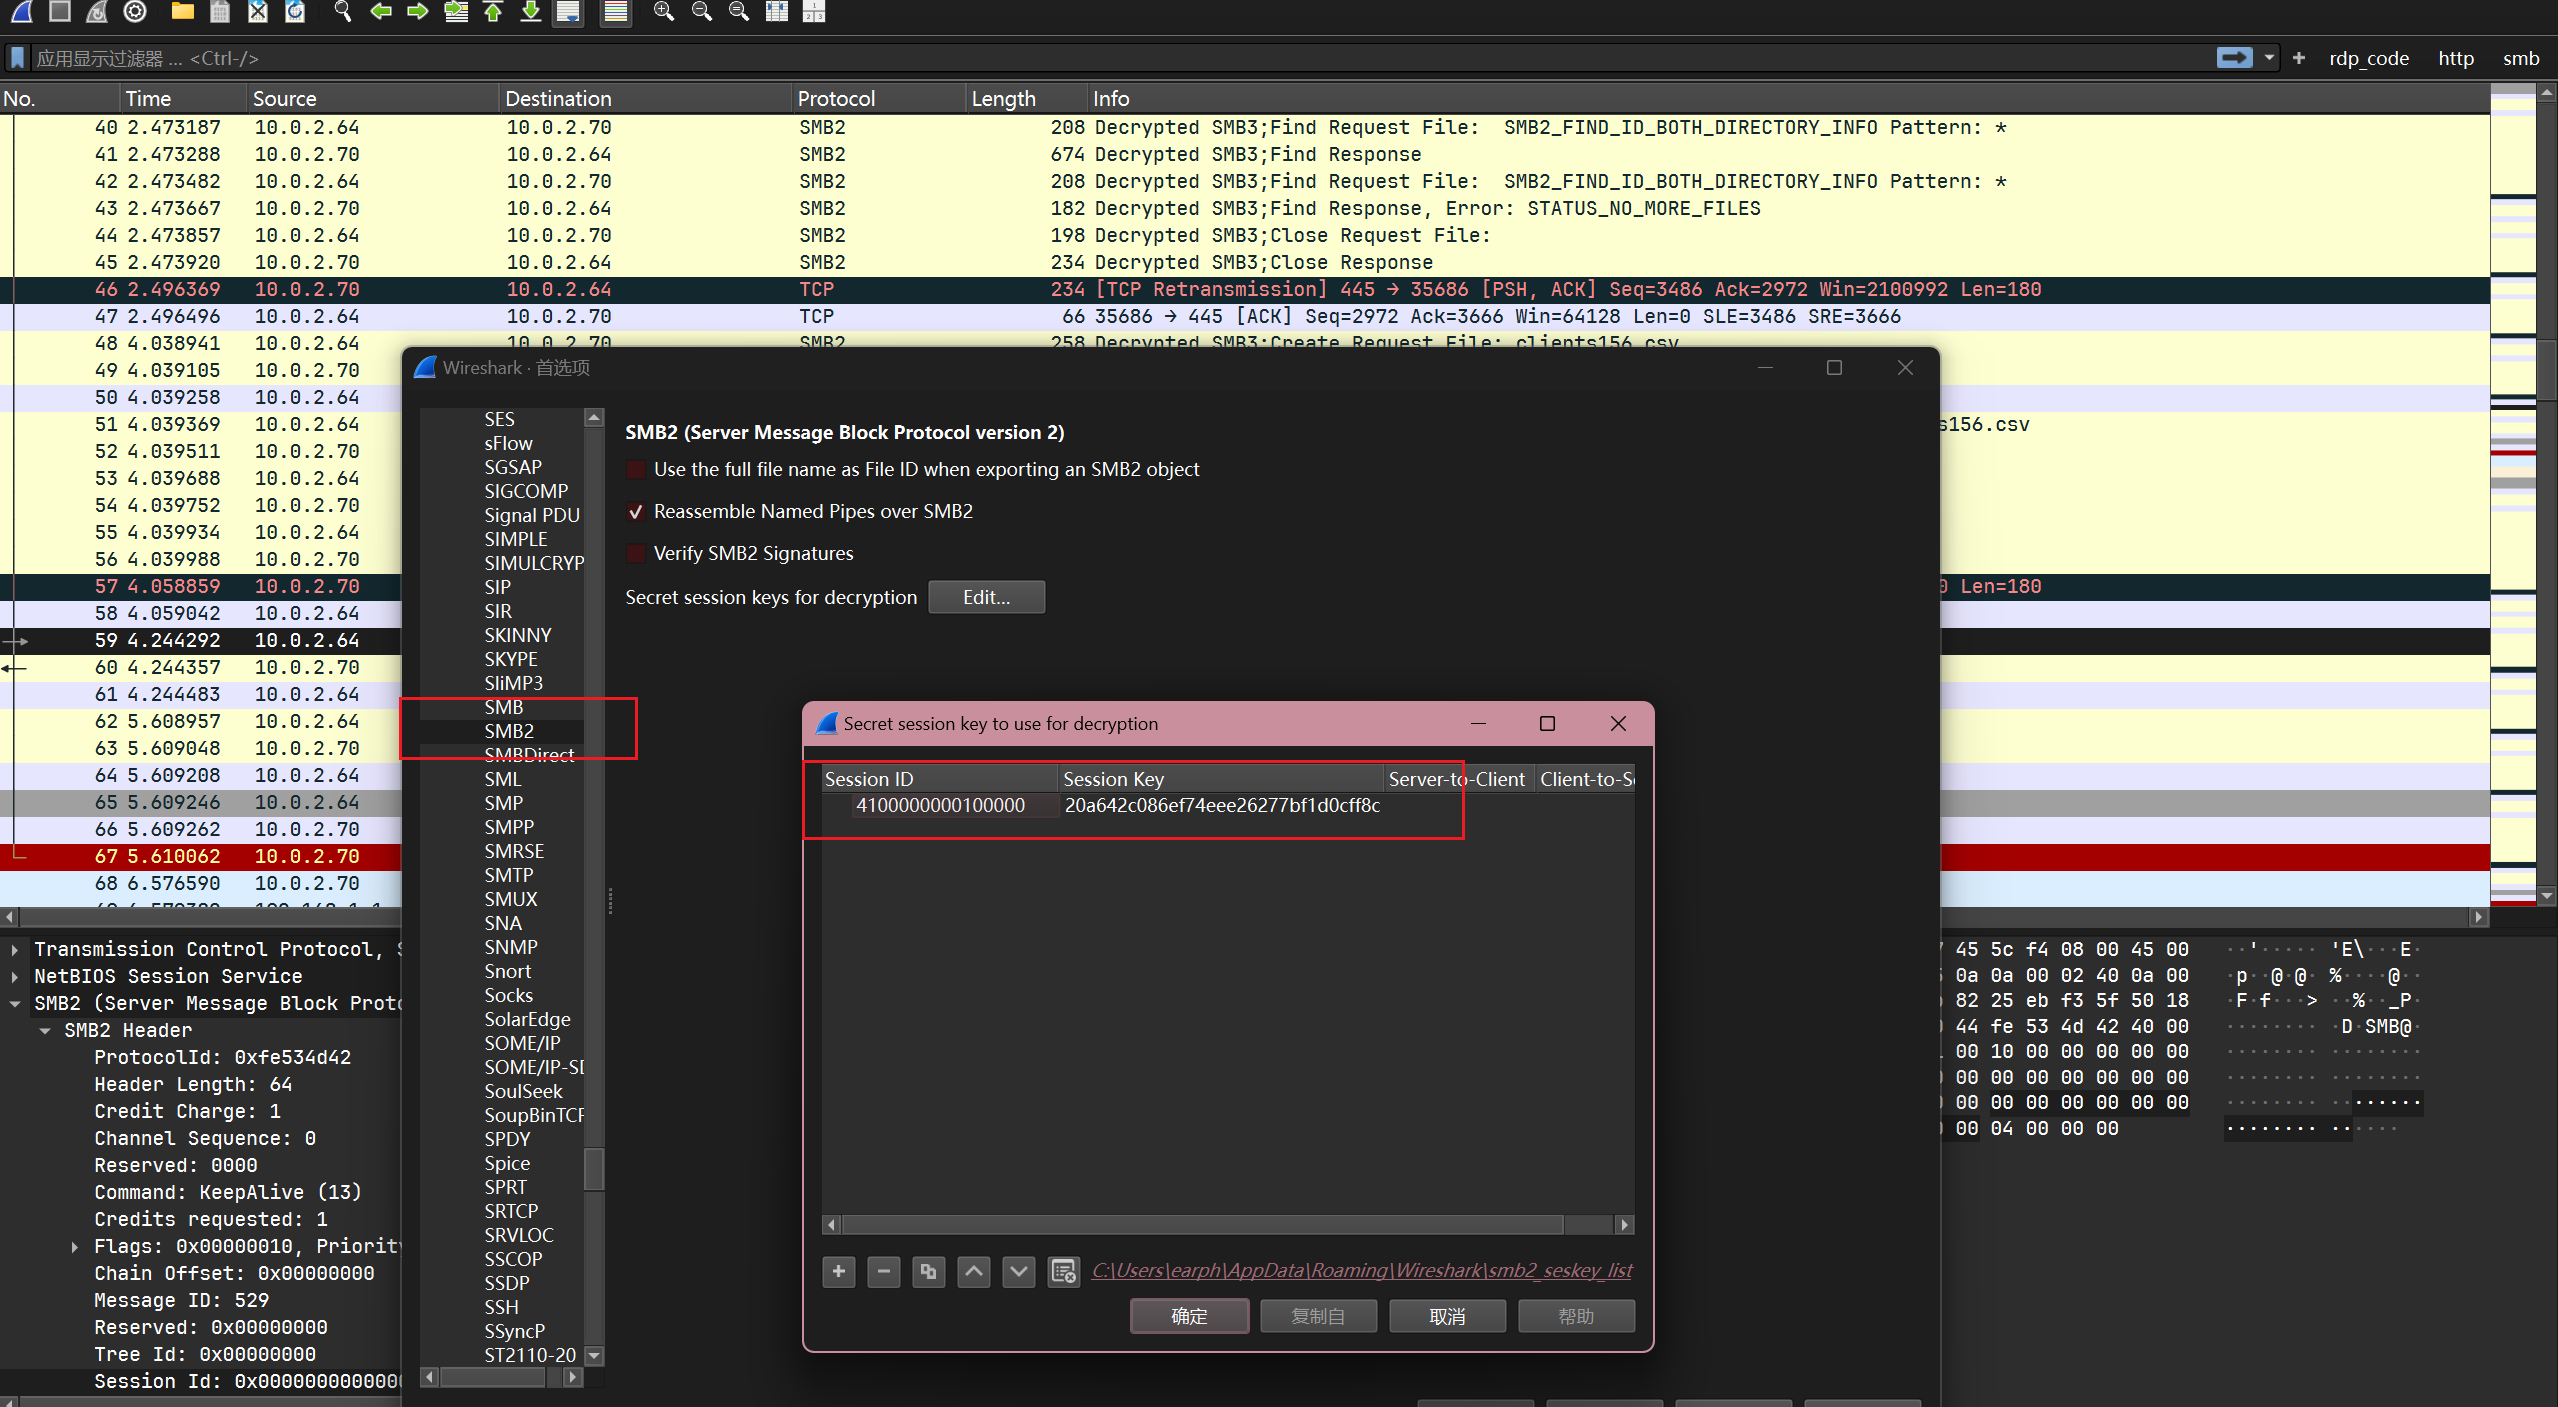Collapse the SMB2 Header tree node
This screenshot has height=1407, width=2558.
point(45,1030)
